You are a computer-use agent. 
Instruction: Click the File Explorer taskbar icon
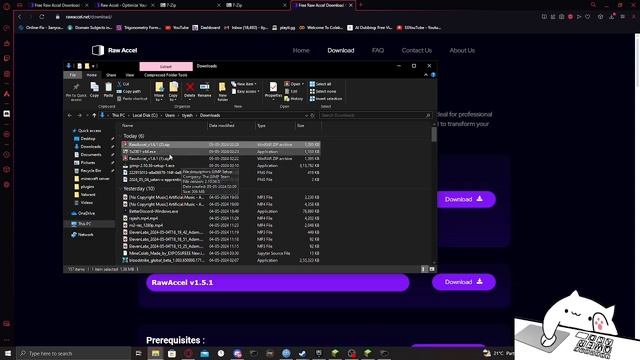pyautogui.click(x=156, y=353)
